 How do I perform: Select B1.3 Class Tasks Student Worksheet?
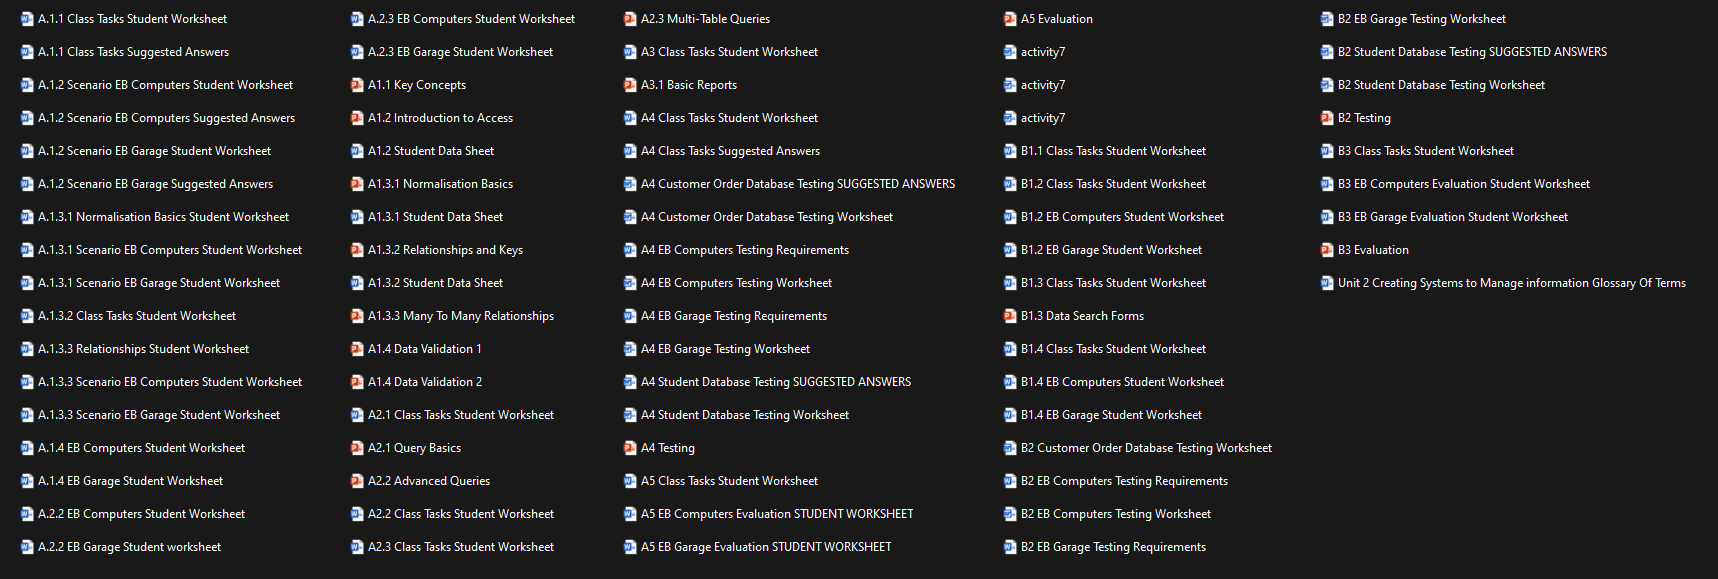(1113, 283)
